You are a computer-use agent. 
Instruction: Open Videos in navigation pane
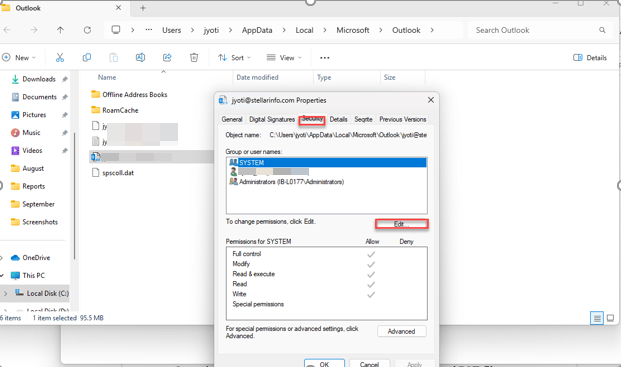32,150
